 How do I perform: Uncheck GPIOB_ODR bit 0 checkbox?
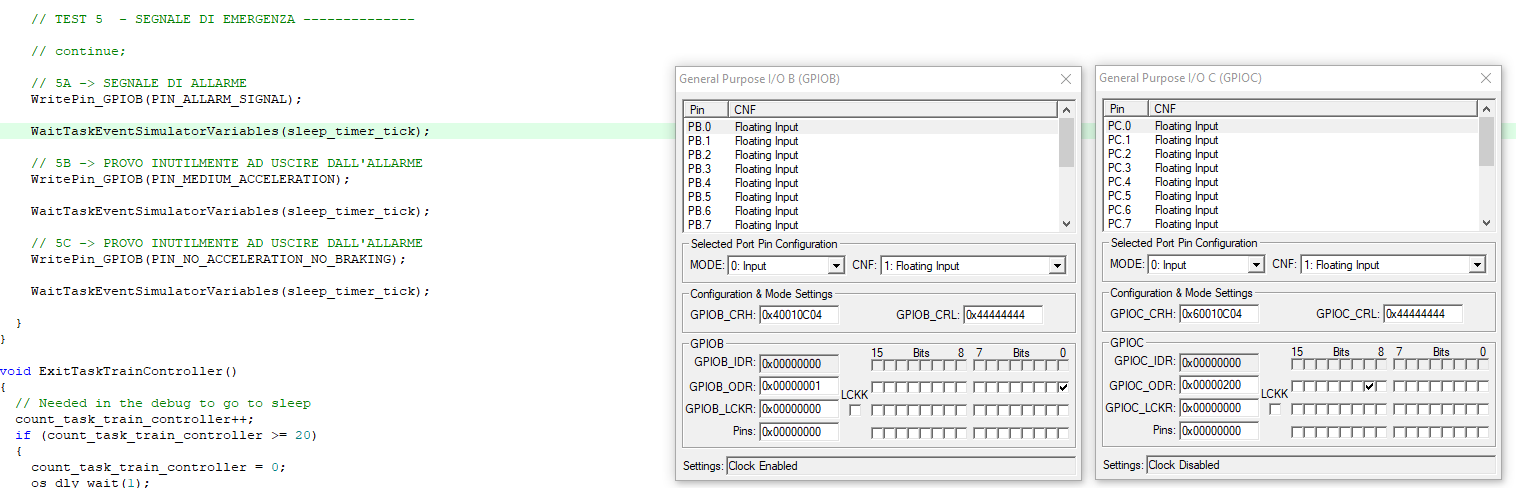click(1063, 387)
